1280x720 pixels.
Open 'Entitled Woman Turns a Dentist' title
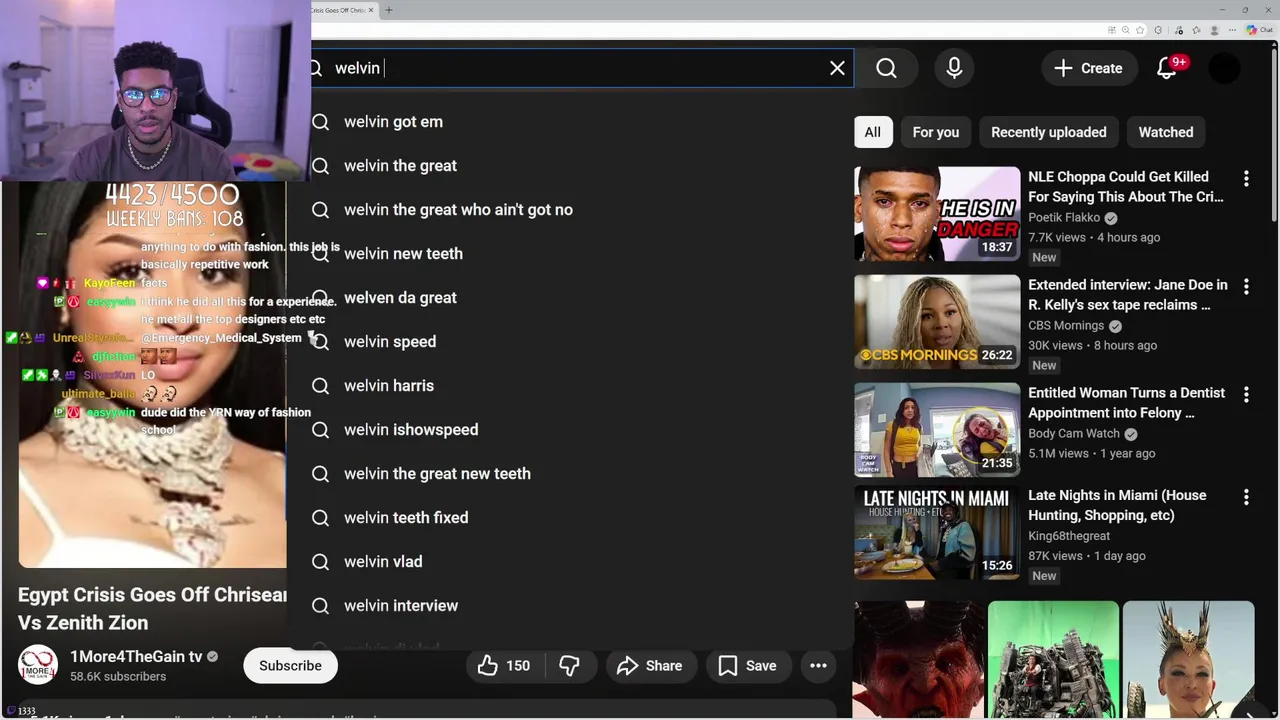coord(1126,403)
